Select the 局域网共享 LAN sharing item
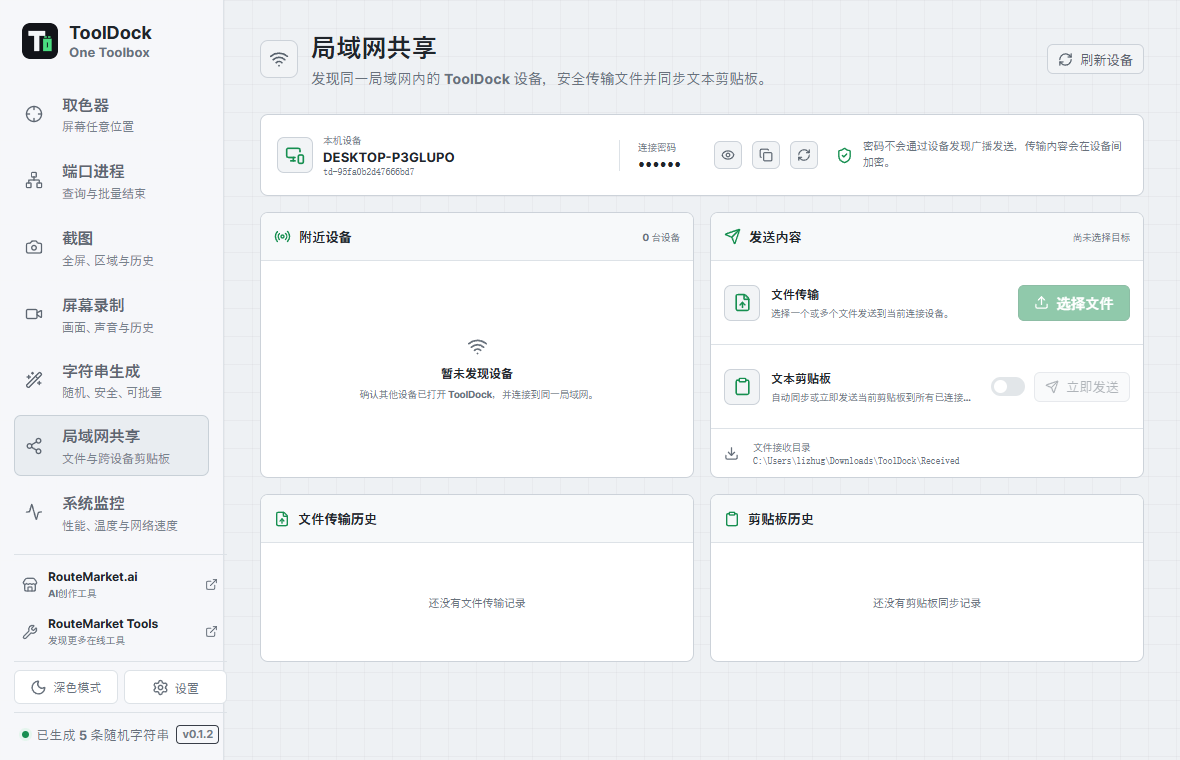1180x760 pixels. [111, 445]
